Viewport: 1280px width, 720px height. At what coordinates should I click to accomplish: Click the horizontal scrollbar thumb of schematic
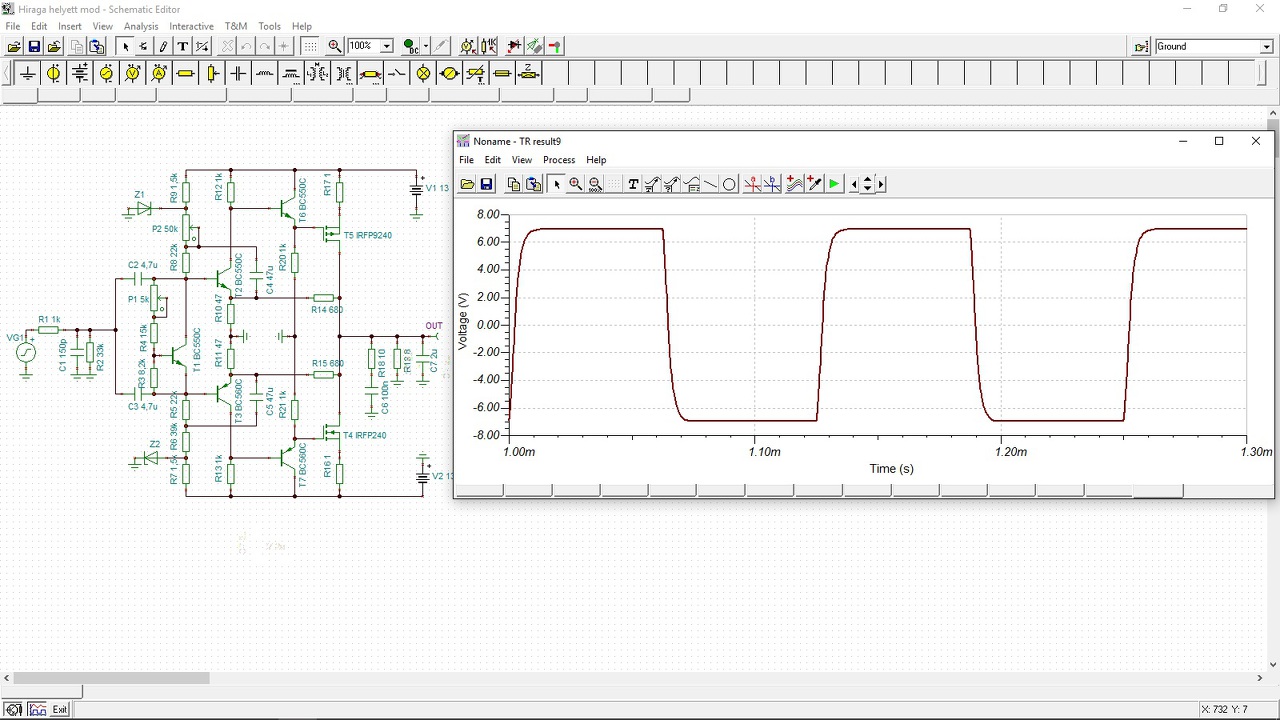pos(110,678)
